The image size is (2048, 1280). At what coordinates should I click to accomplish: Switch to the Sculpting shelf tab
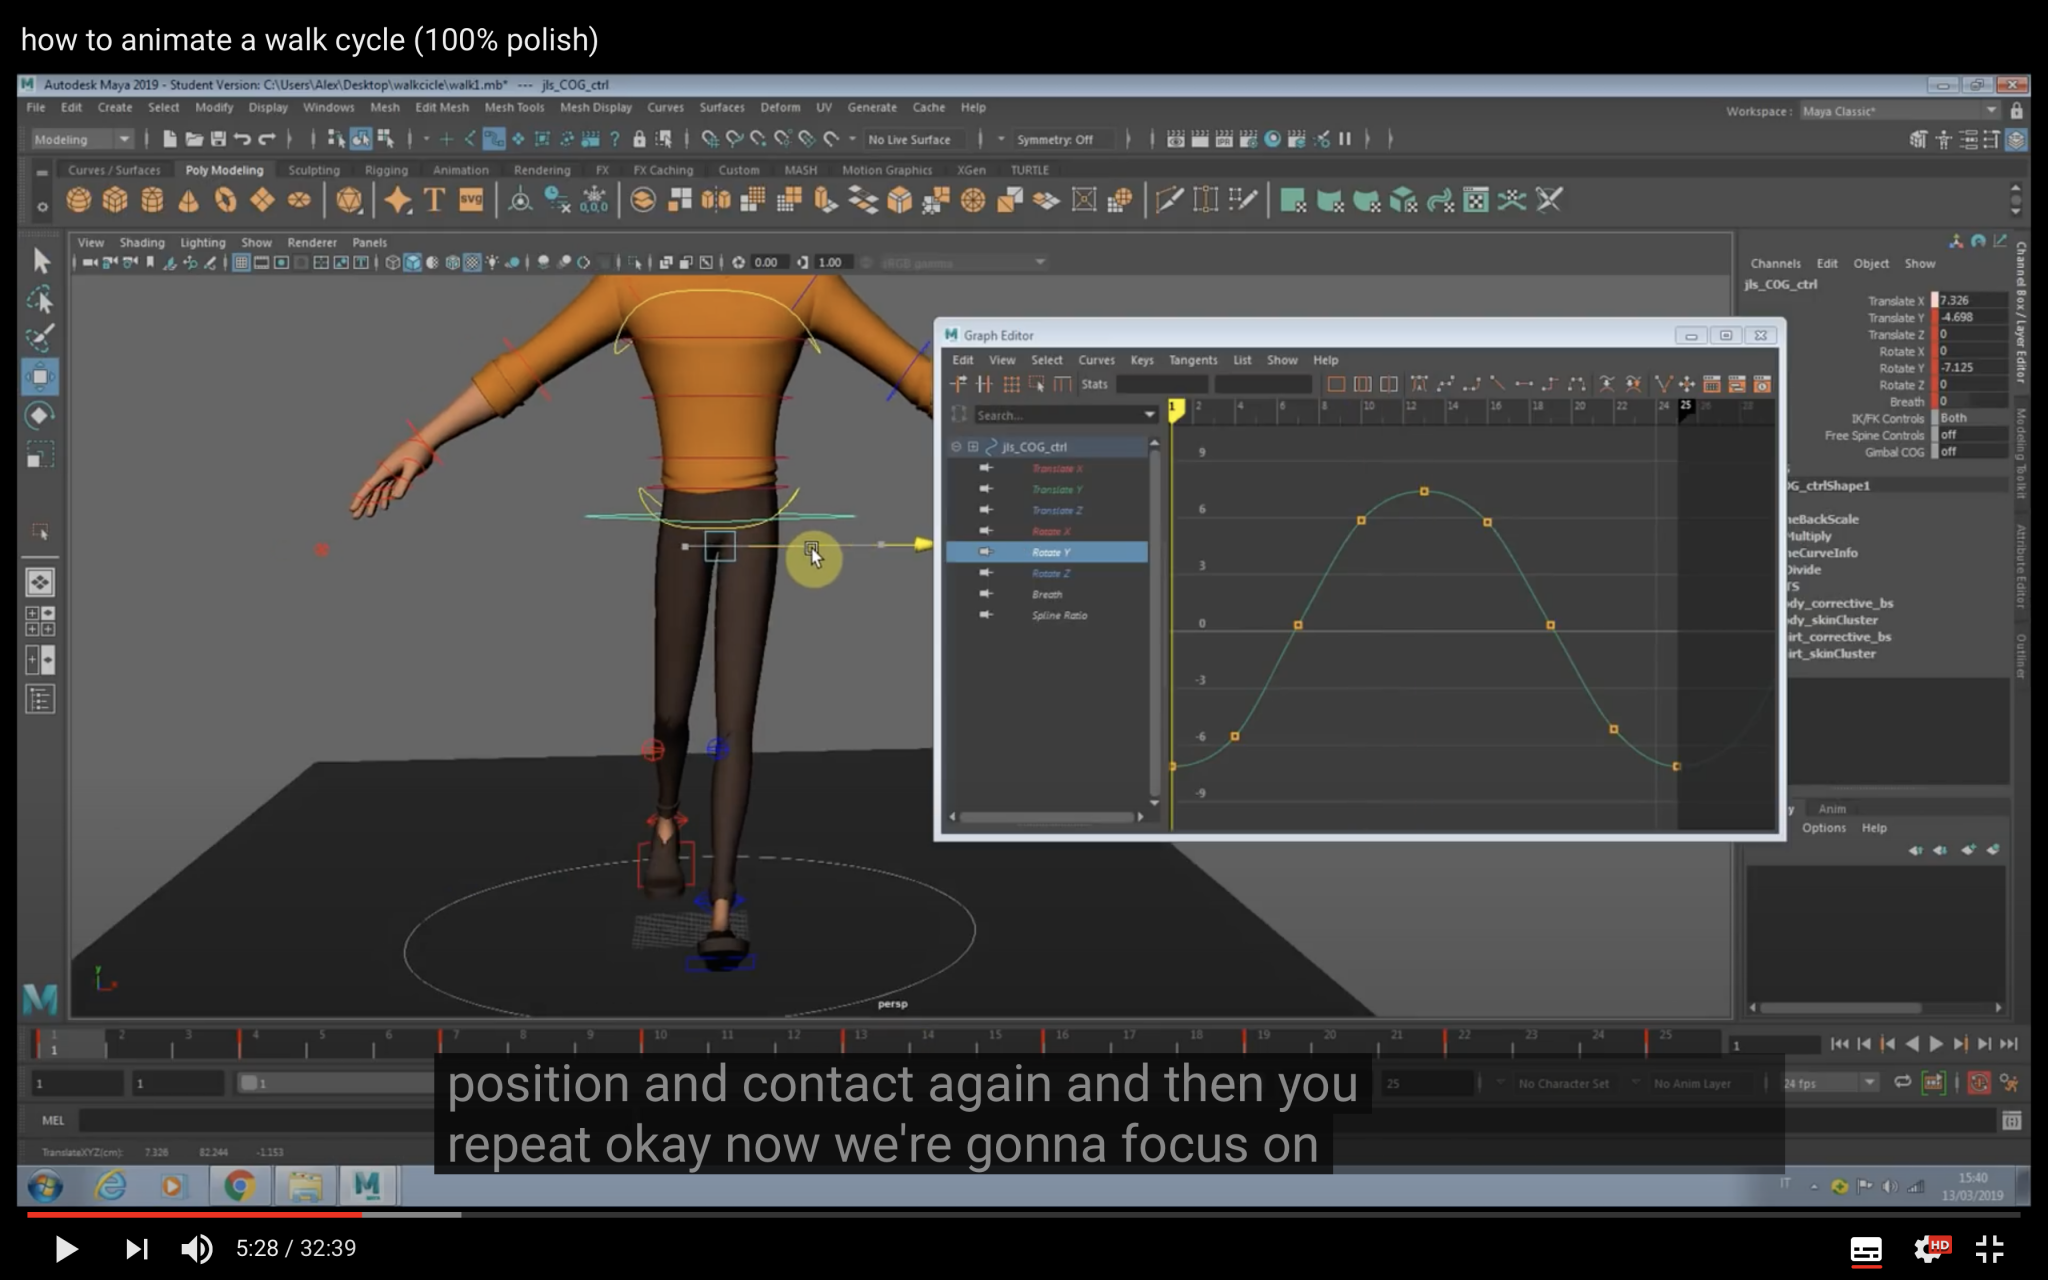pos(313,170)
